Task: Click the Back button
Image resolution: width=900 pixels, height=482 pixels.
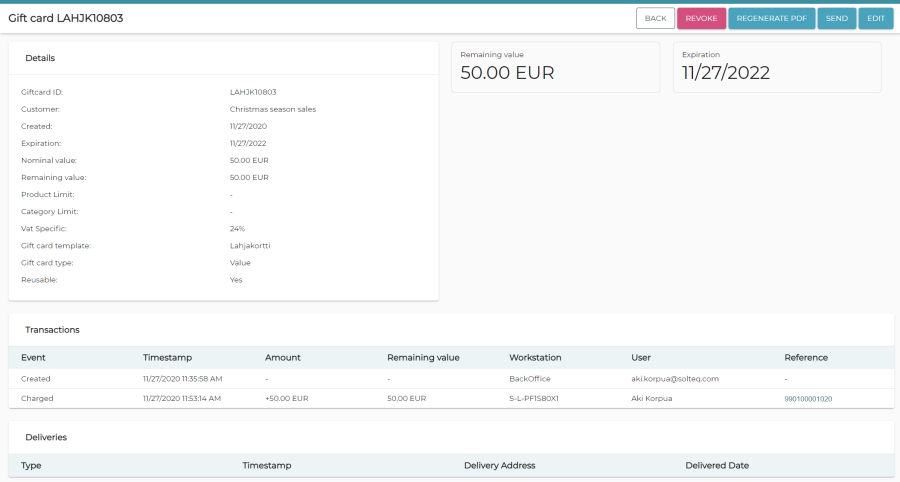Action: coord(655,18)
